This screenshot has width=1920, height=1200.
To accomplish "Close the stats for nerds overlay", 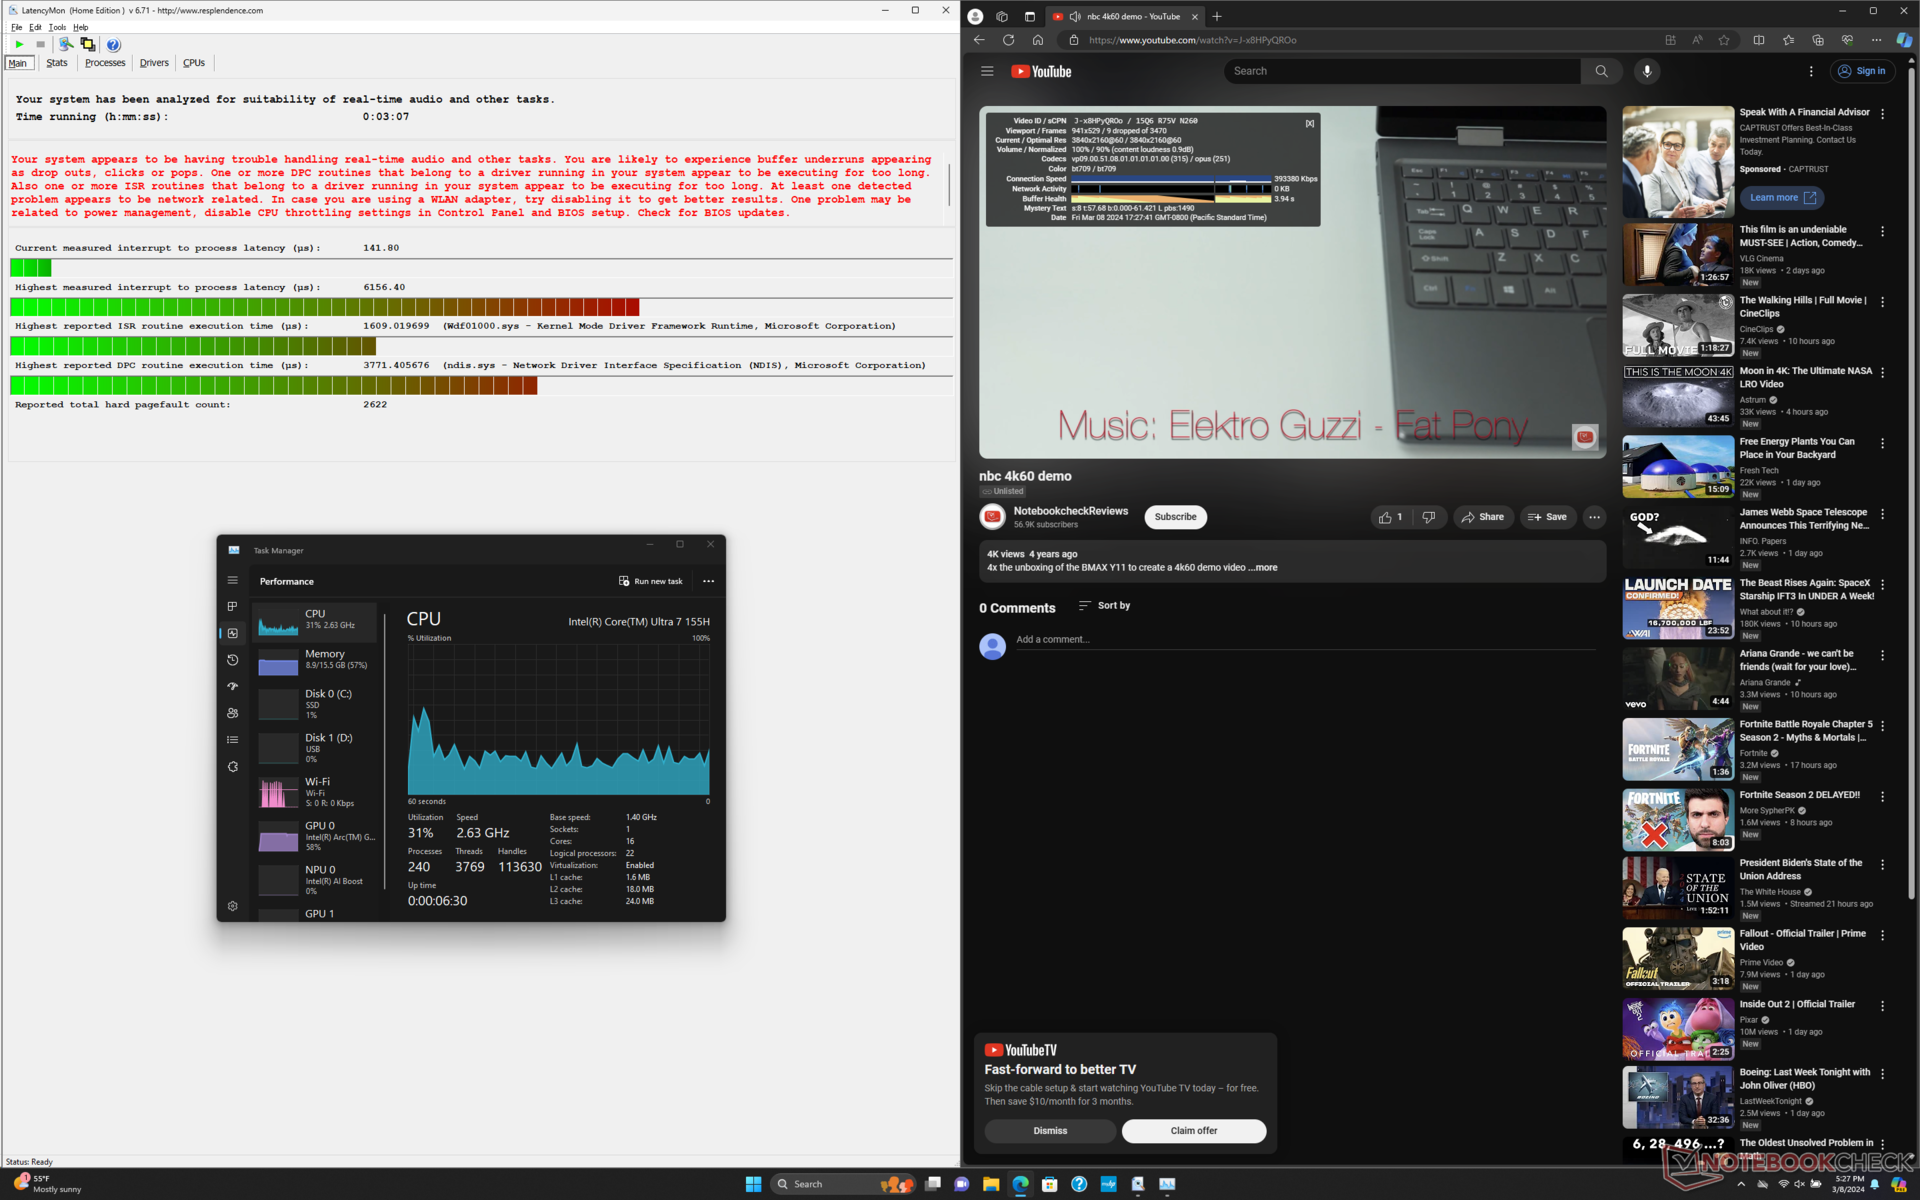I will (x=1309, y=123).
